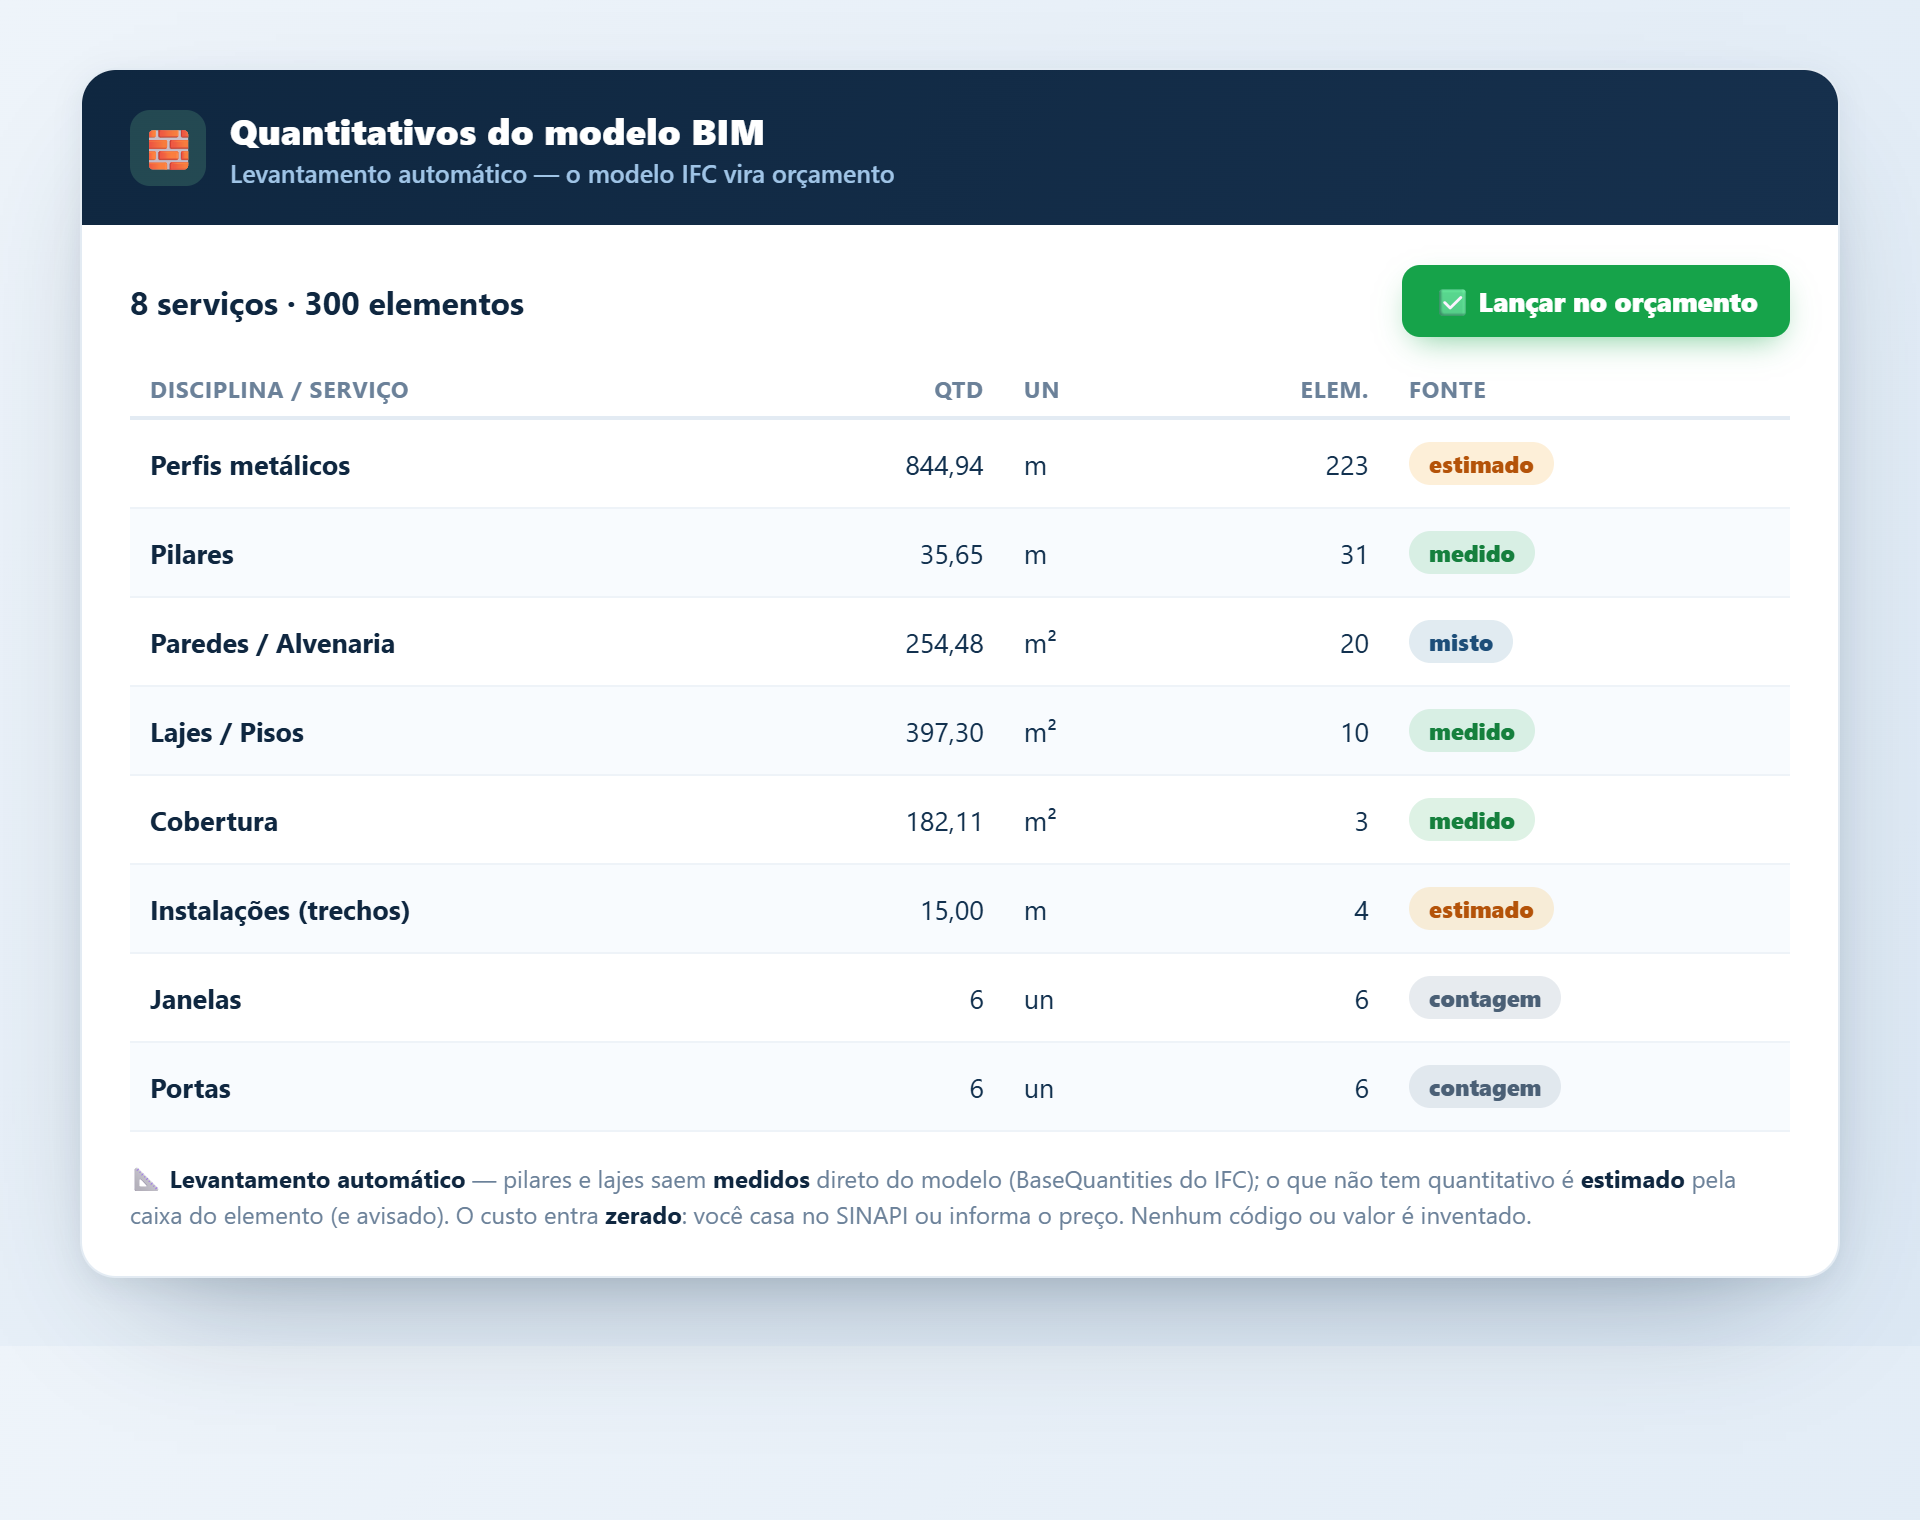Click quantity value 182,11
Viewport: 1920px width, 1520px height.
944,822
